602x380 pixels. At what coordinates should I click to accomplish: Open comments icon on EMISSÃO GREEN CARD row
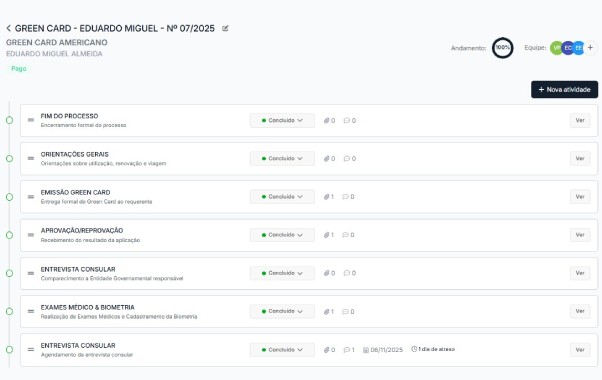(345, 197)
